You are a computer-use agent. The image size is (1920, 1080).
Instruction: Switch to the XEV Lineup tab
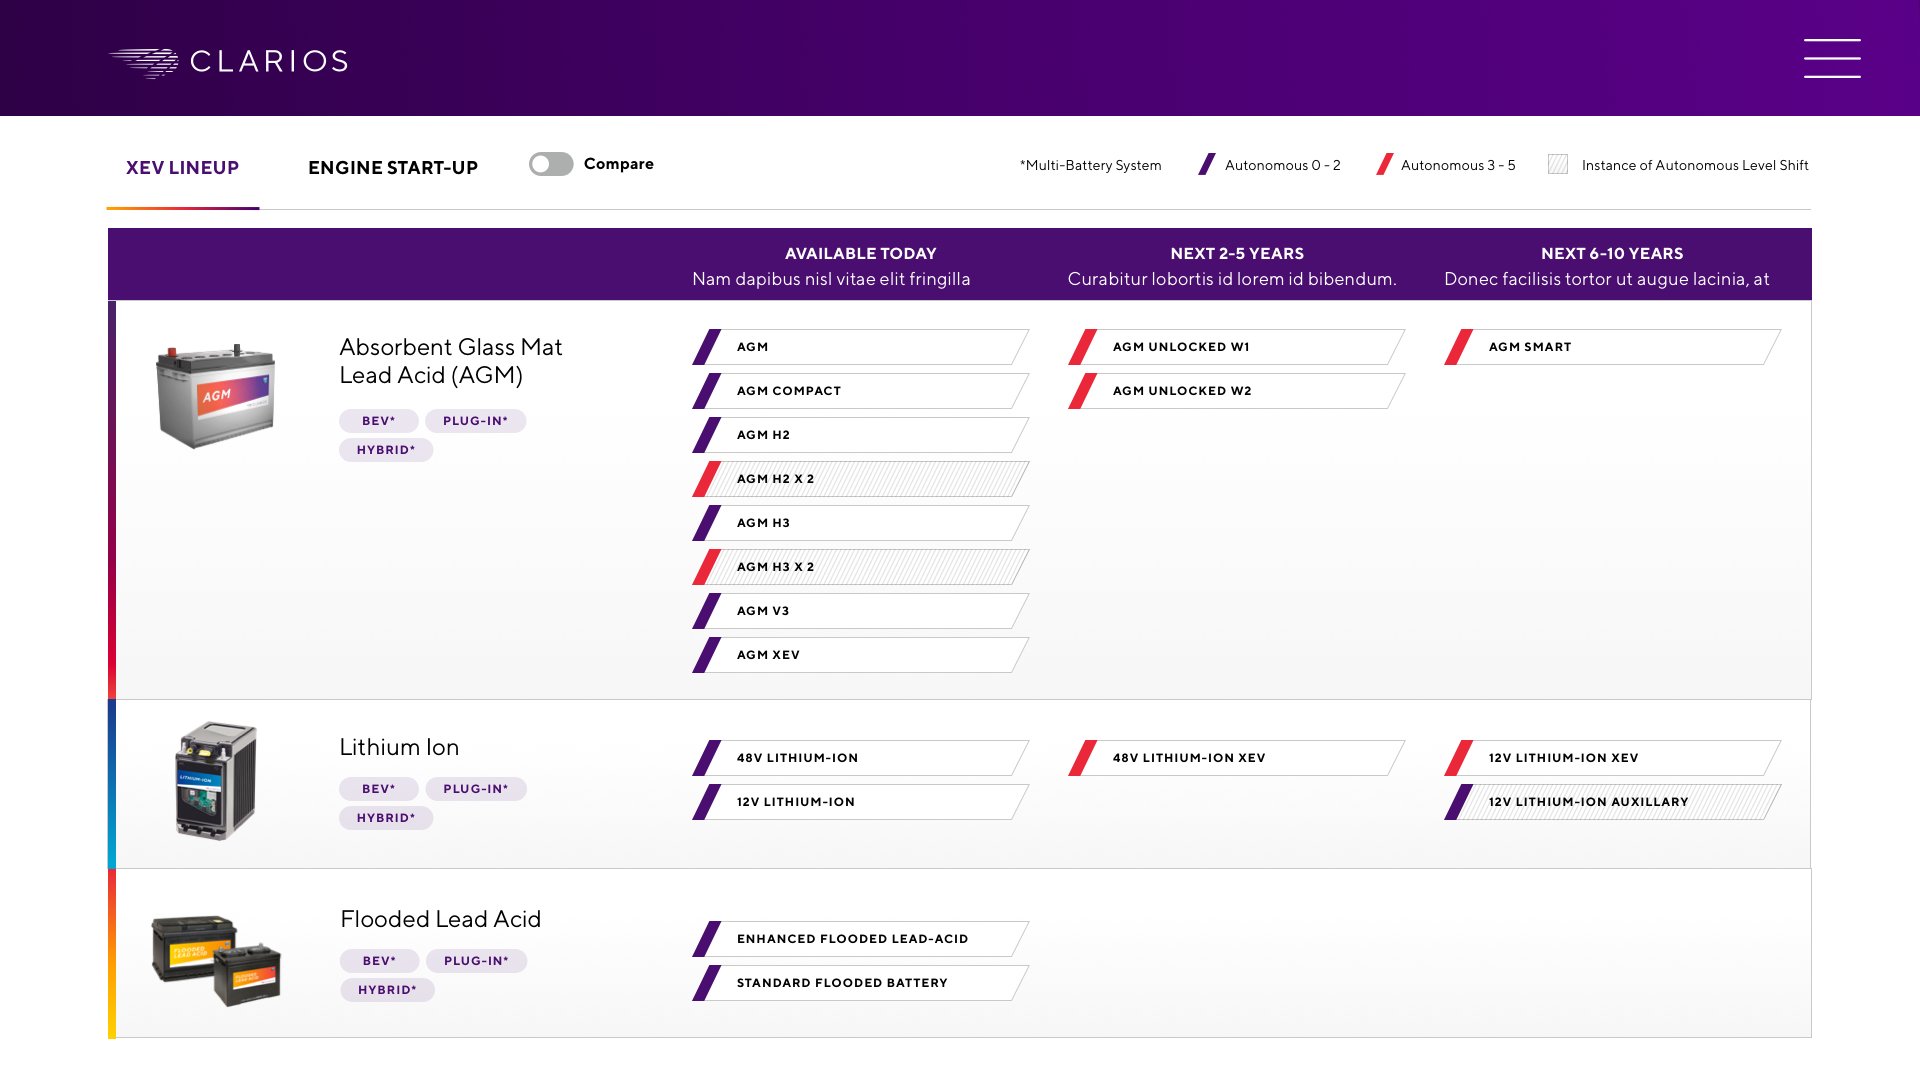(x=182, y=168)
